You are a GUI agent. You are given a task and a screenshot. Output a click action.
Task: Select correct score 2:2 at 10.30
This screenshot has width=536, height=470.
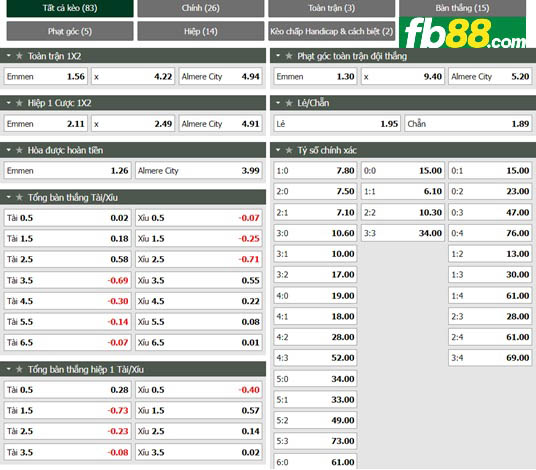(403, 212)
